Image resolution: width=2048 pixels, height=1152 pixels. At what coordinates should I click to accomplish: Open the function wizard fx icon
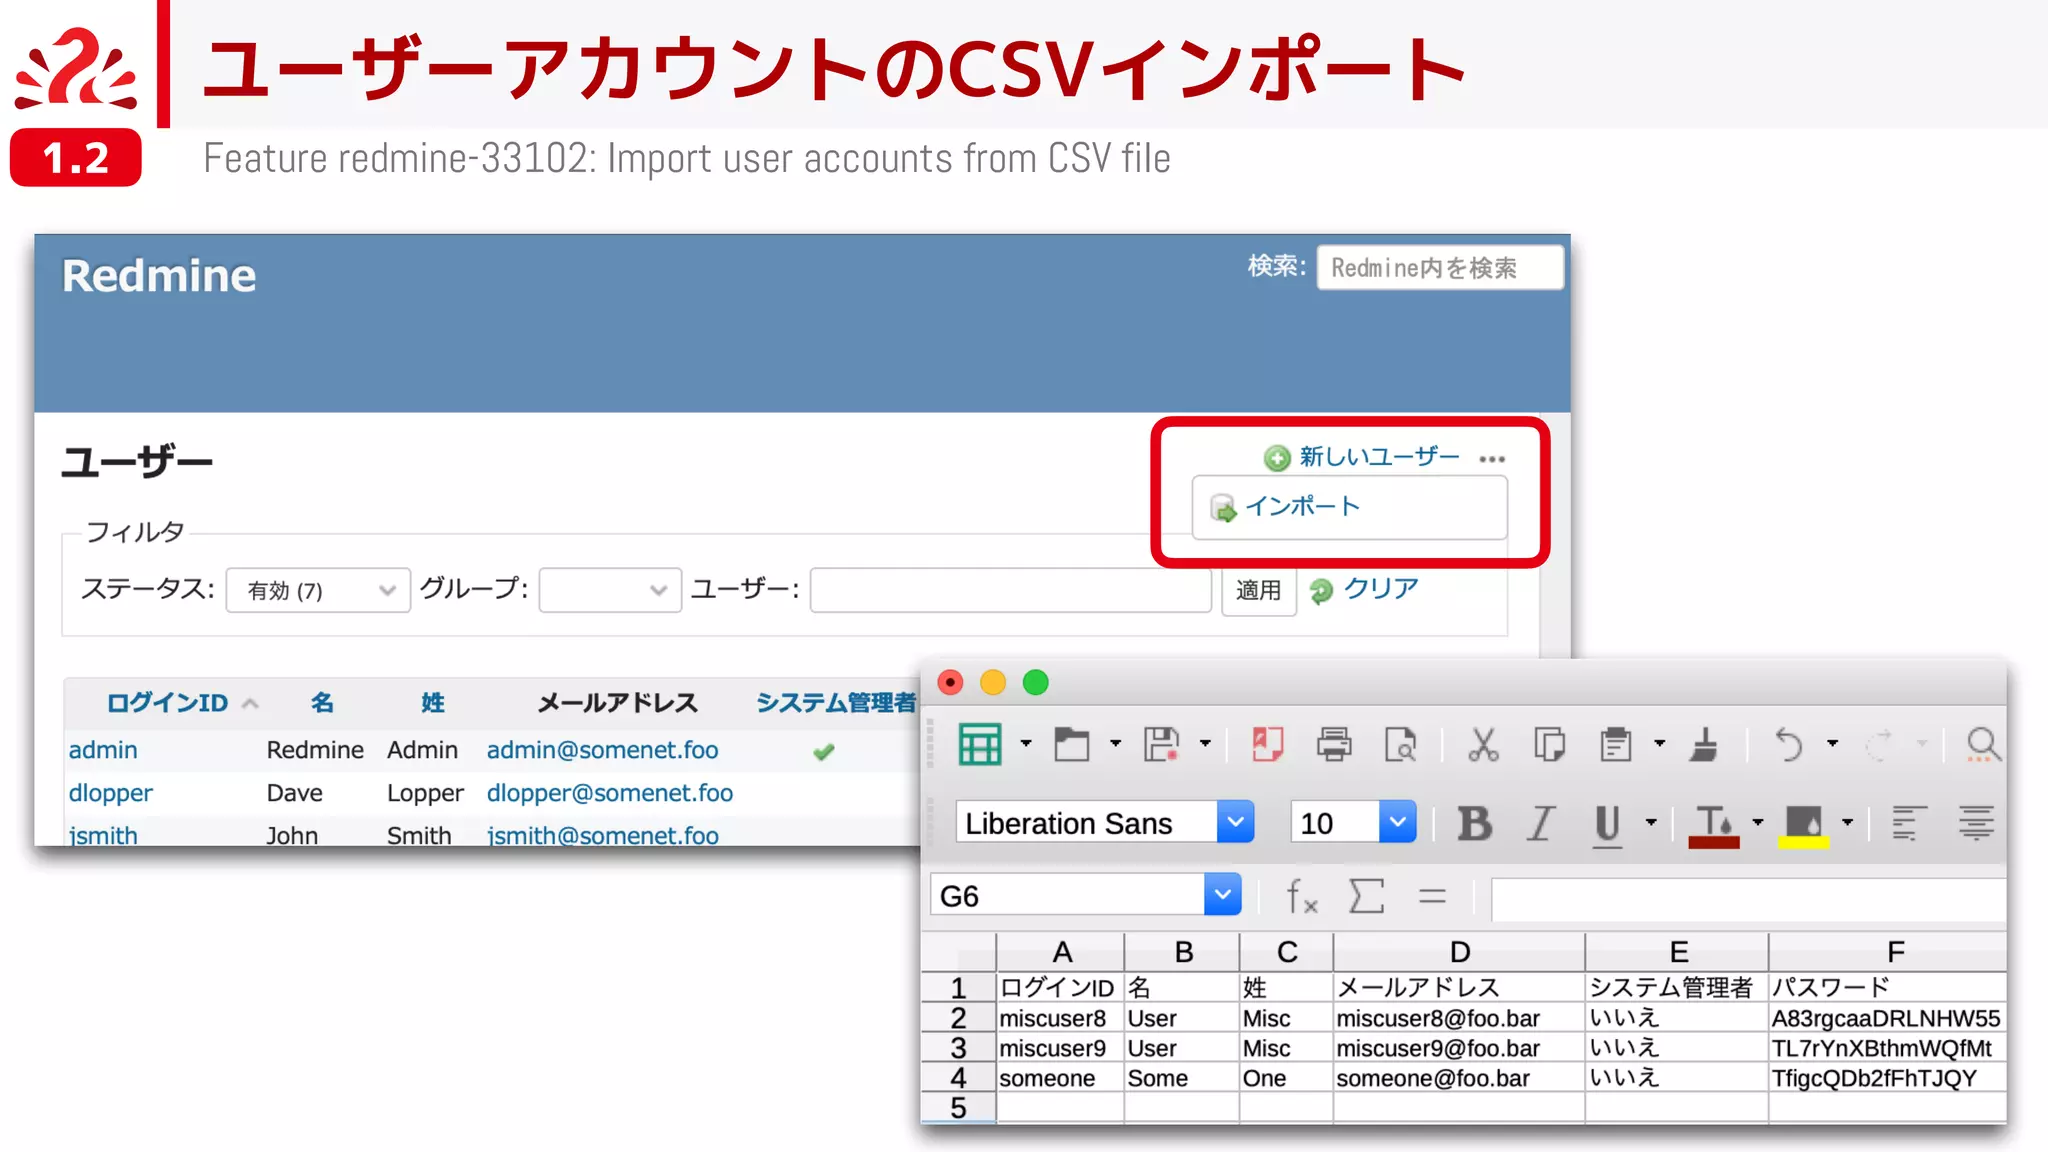click(x=1301, y=896)
